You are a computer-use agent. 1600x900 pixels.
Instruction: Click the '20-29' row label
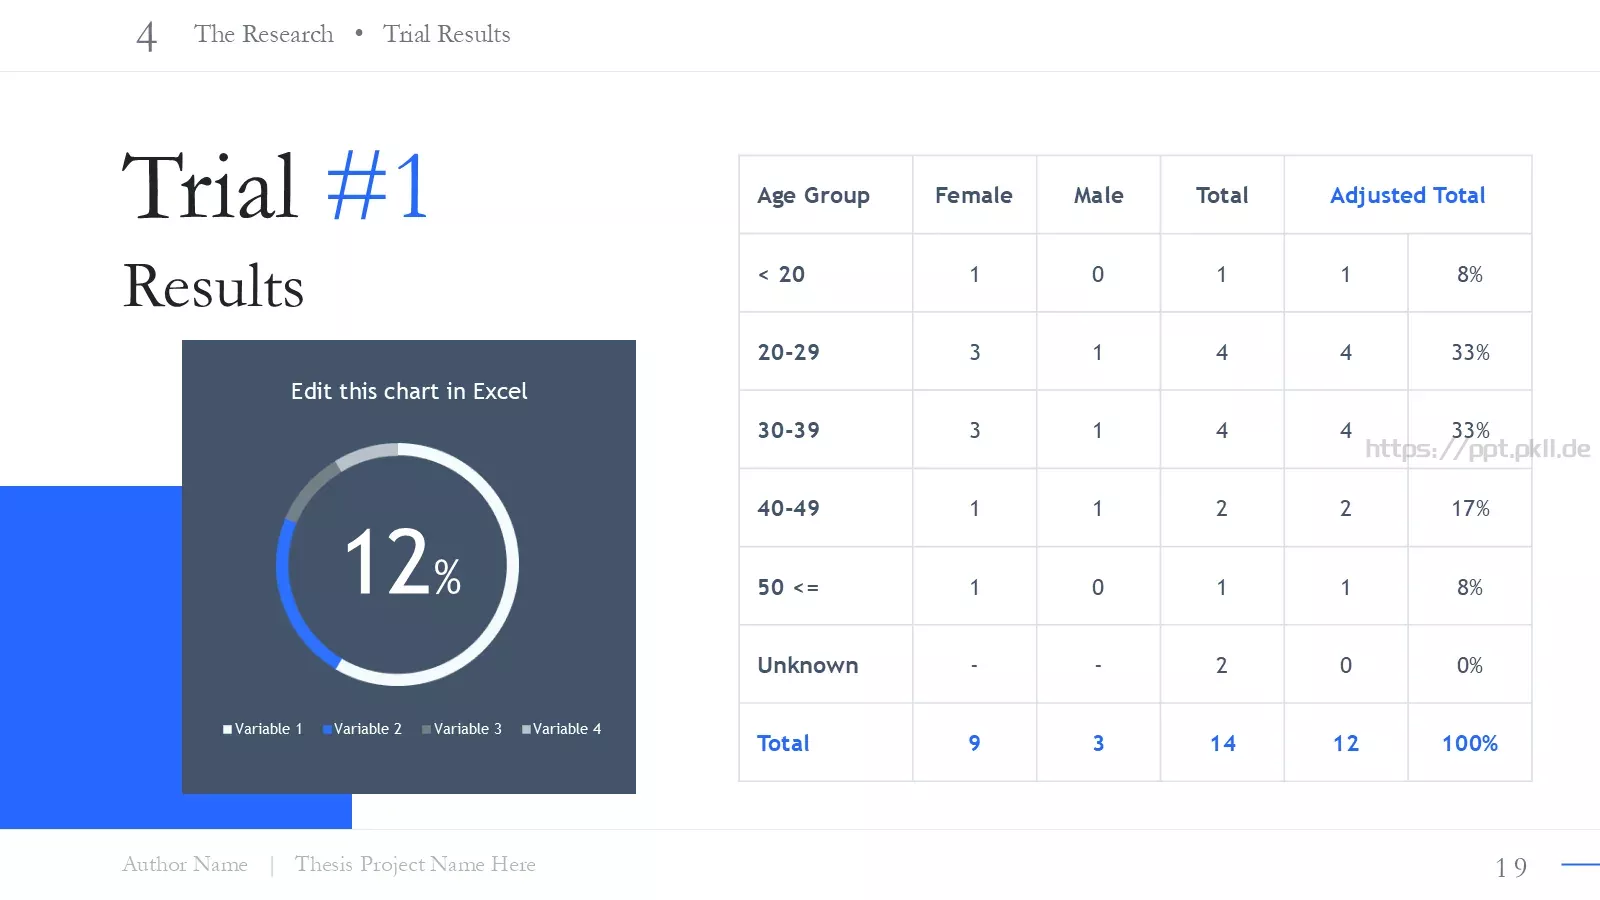click(788, 352)
